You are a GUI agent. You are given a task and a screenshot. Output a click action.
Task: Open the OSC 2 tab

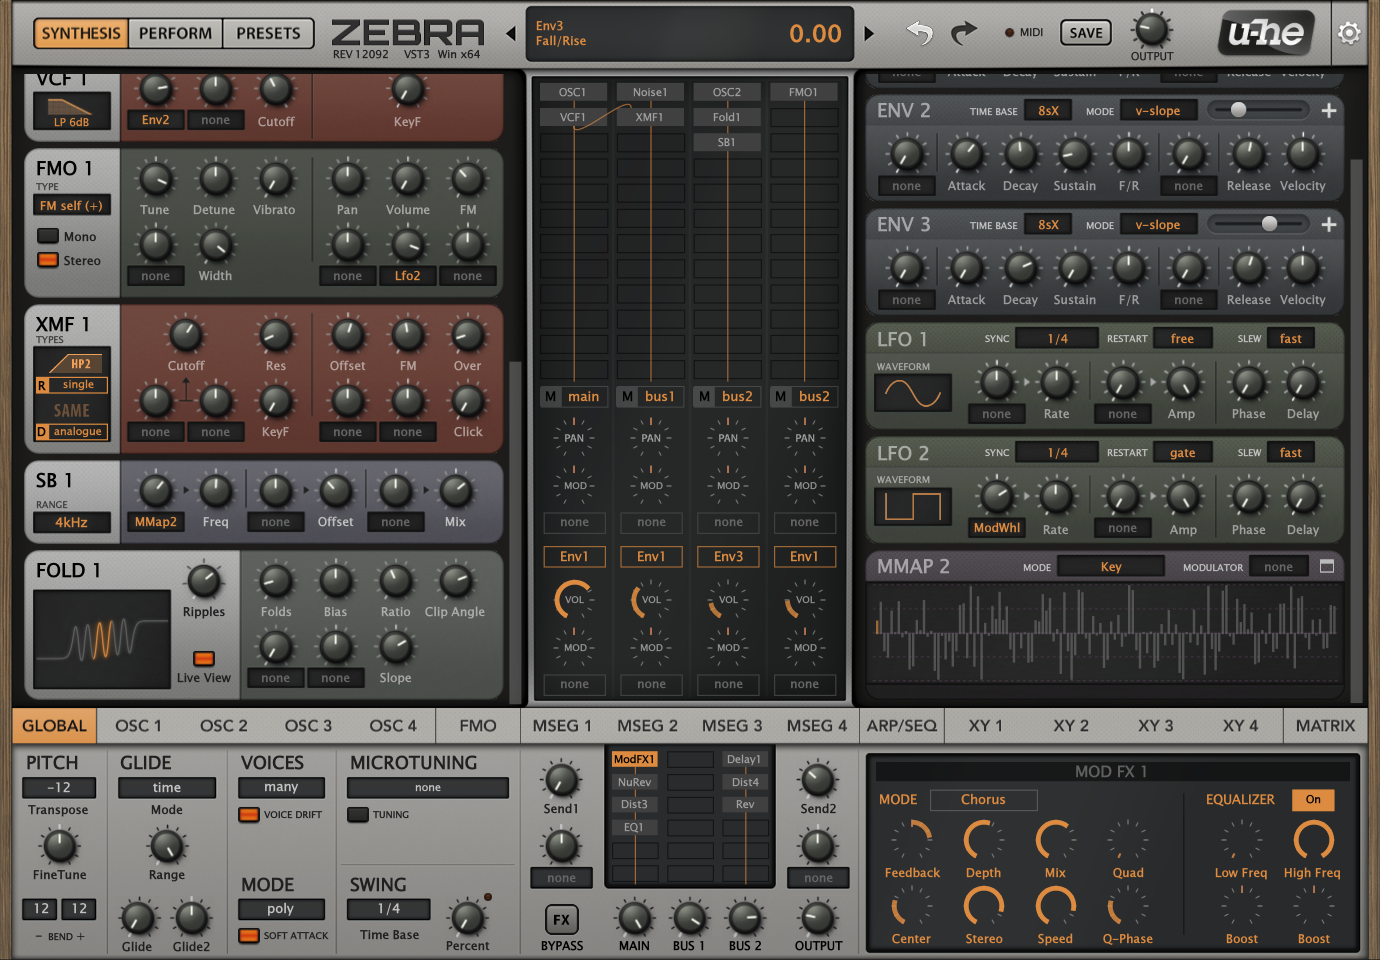(223, 726)
